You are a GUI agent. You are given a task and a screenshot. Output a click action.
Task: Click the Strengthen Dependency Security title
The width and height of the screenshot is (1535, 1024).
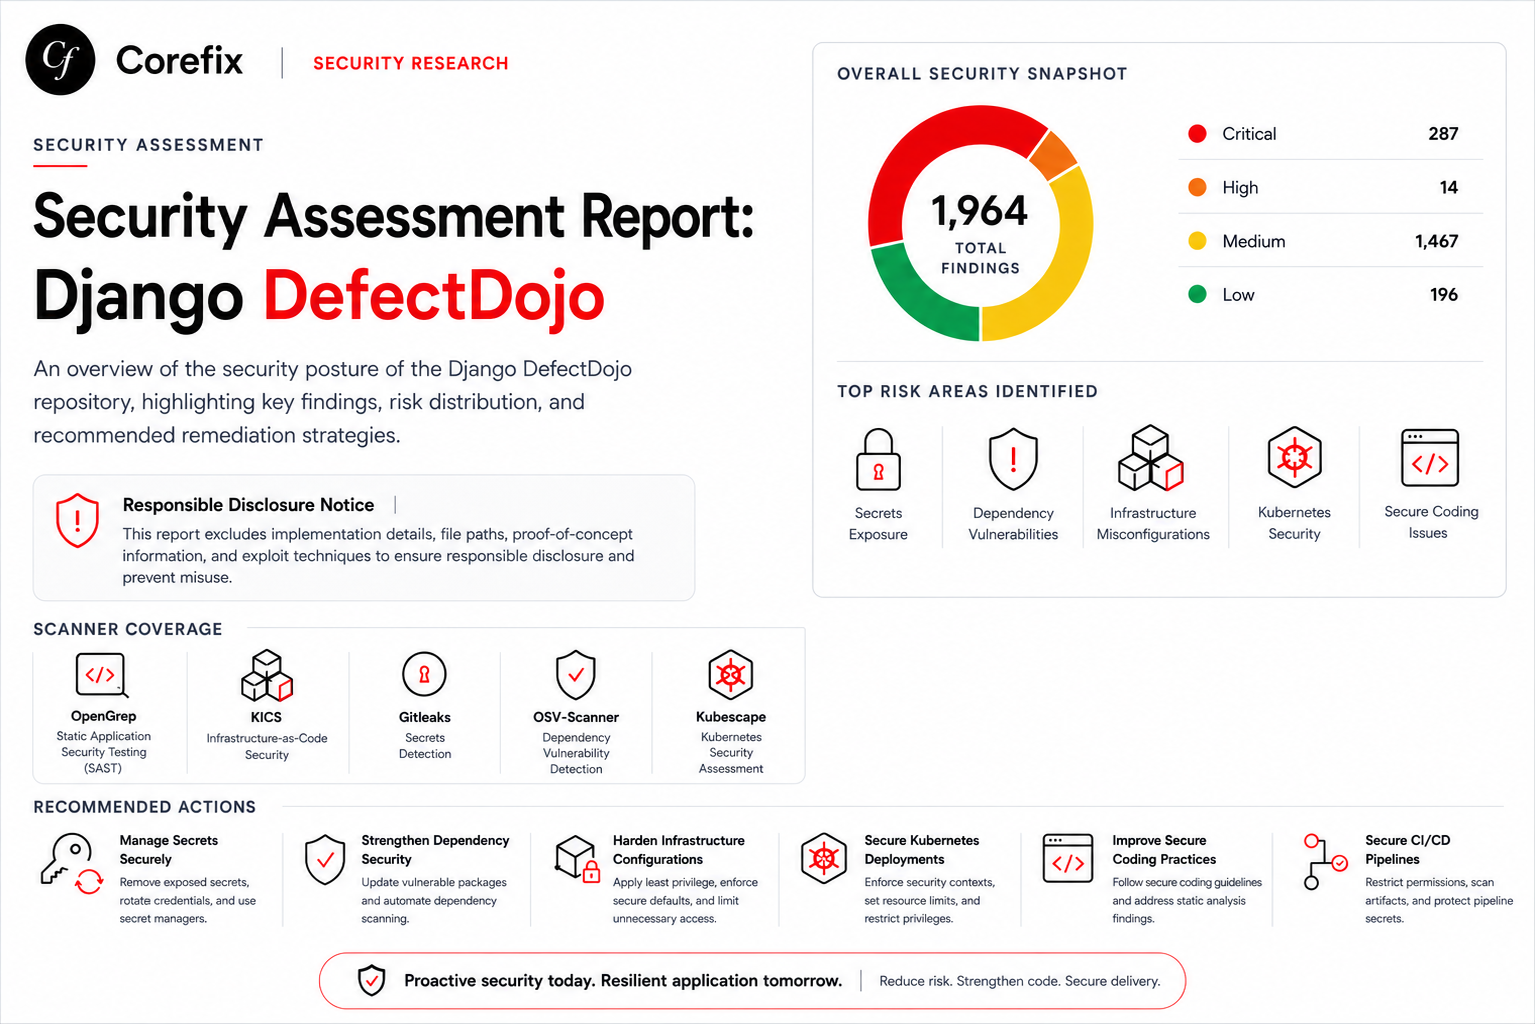click(x=435, y=850)
